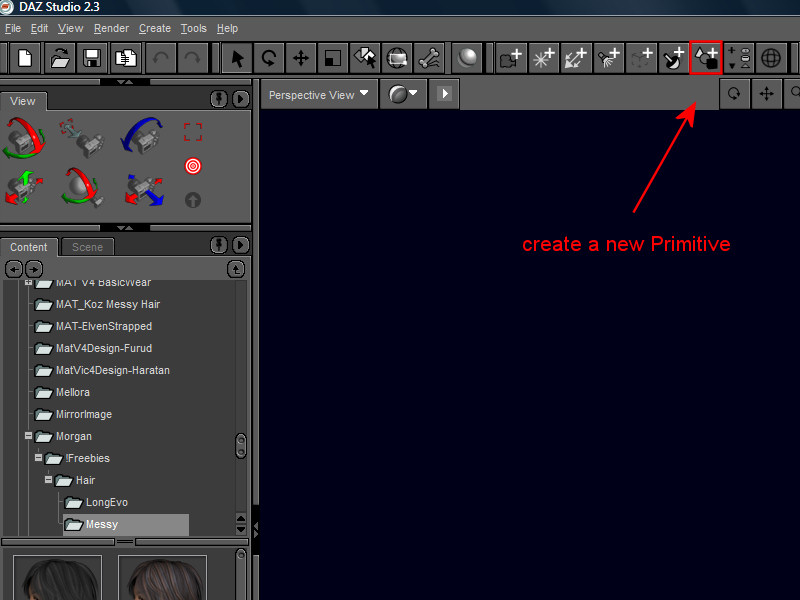Click the rotate around sphere icon
This screenshot has height=600, width=800.
(82, 187)
